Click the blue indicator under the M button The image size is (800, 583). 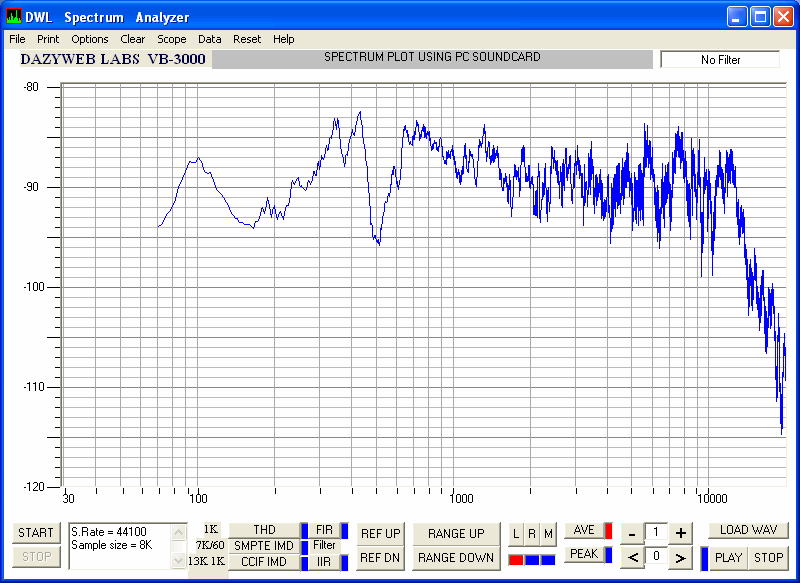[548, 560]
